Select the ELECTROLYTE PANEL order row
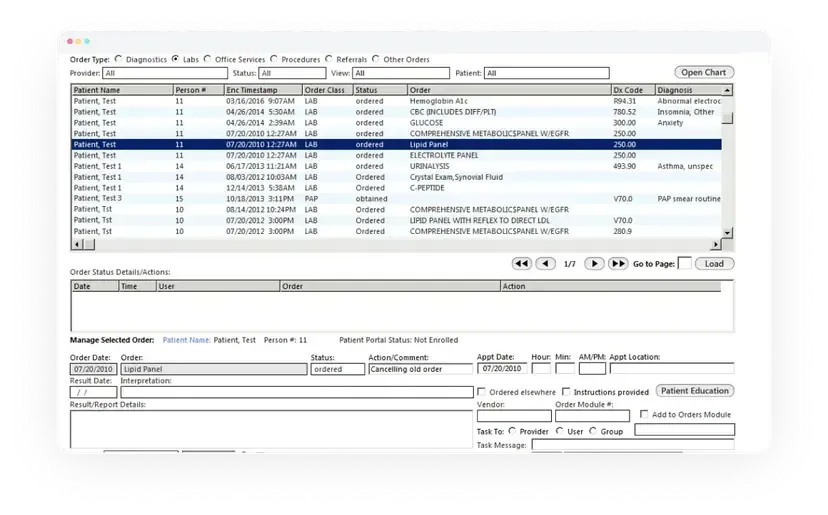 click(x=396, y=155)
